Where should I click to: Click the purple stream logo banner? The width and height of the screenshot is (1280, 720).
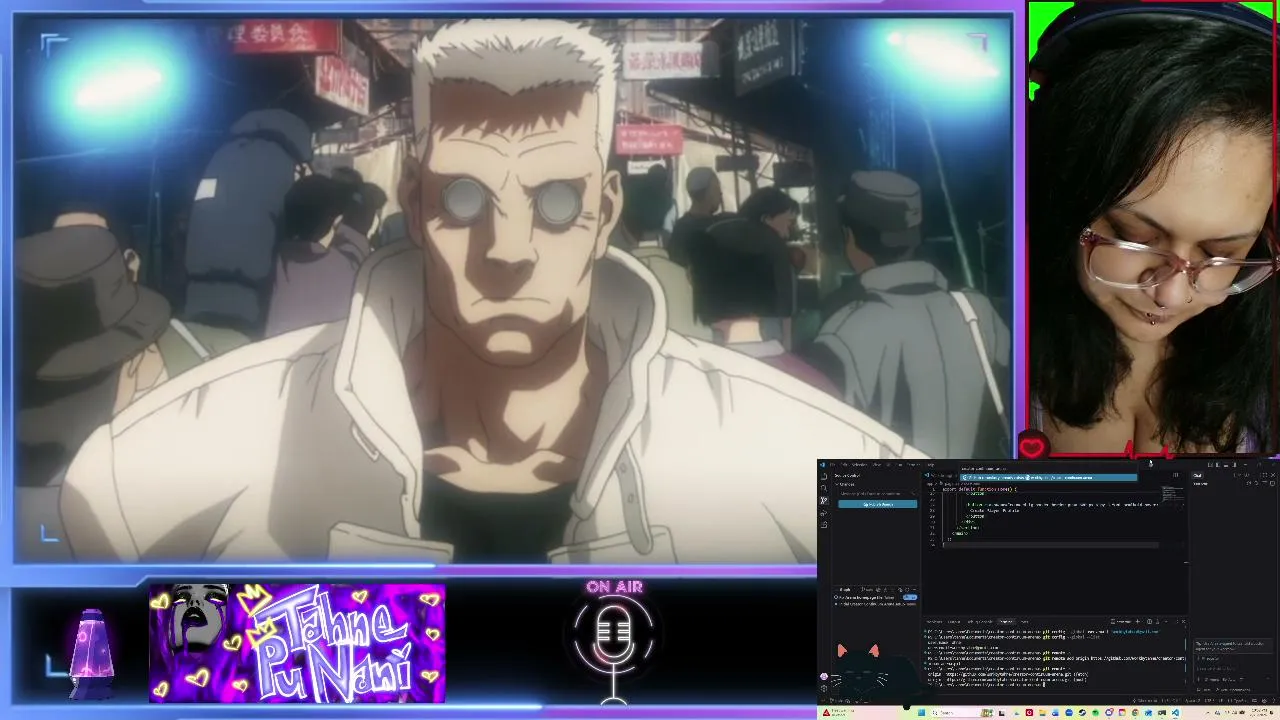[x=297, y=643]
